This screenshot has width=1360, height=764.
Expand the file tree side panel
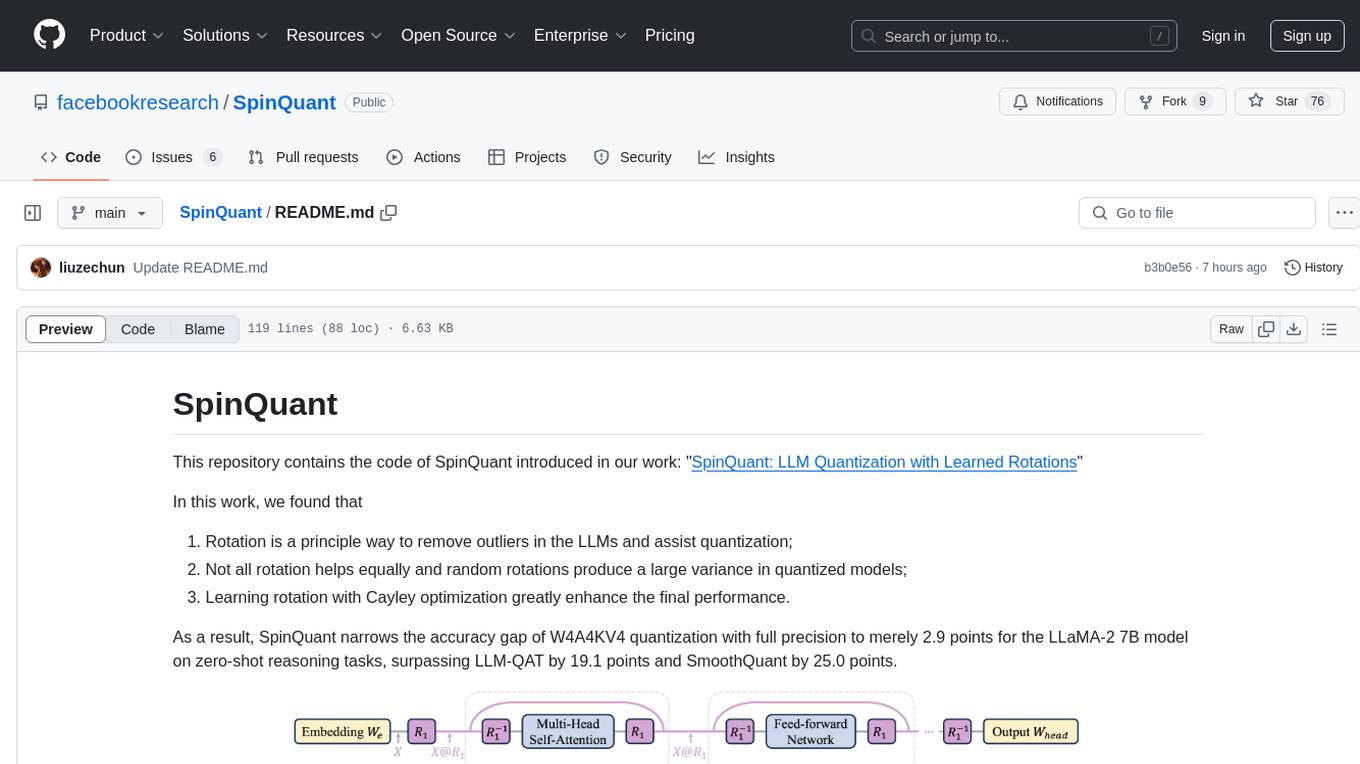33,213
